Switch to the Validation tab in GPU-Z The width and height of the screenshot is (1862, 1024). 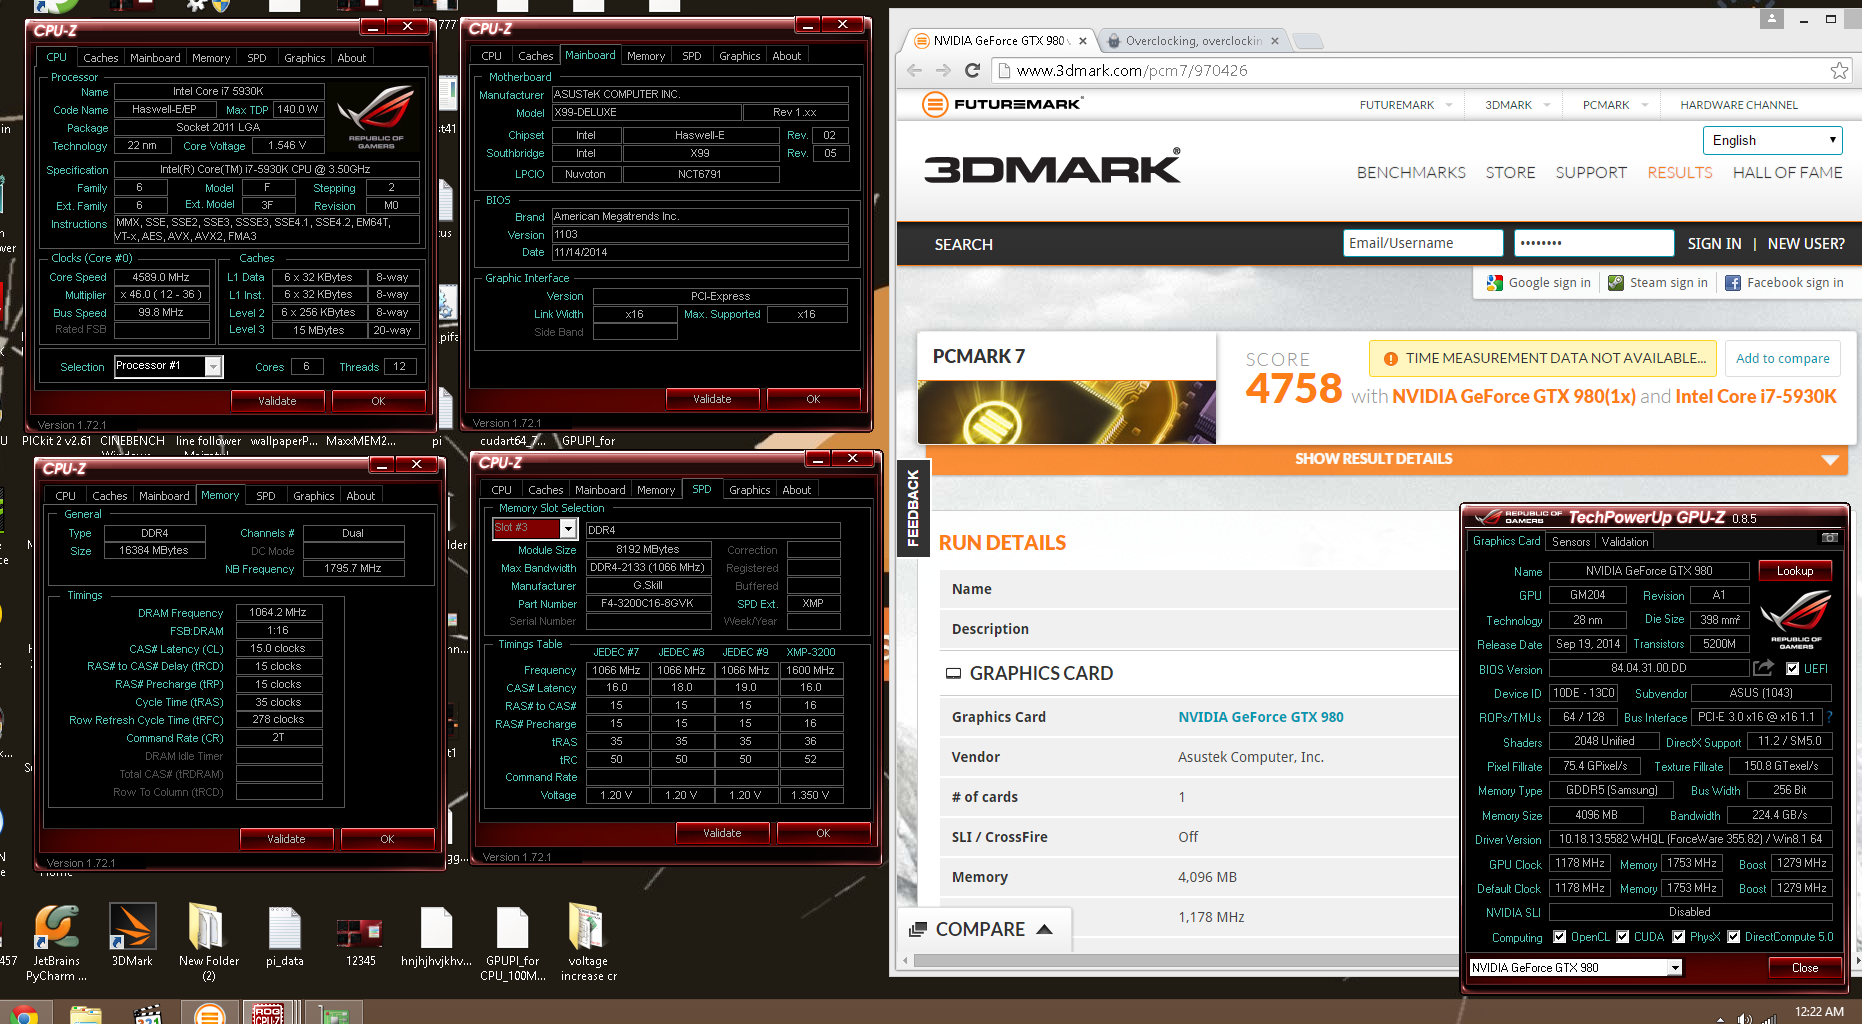point(1624,541)
